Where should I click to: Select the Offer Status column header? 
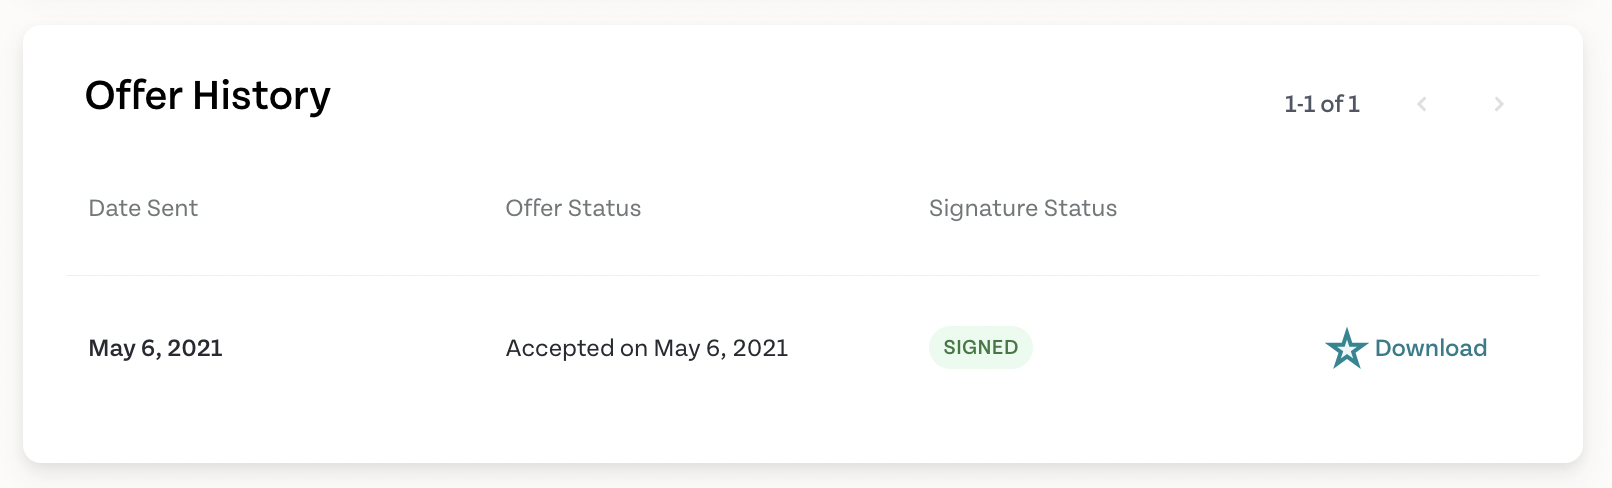click(573, 208)
